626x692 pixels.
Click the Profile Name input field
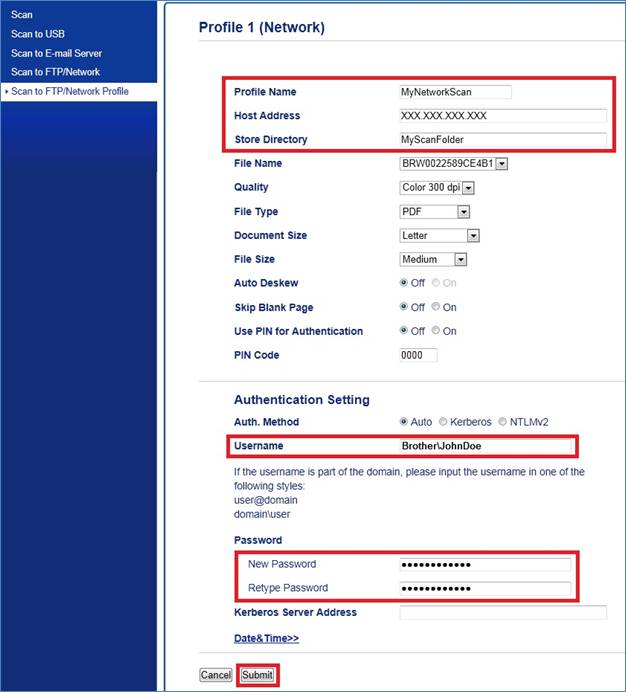(x=455, y=92)
